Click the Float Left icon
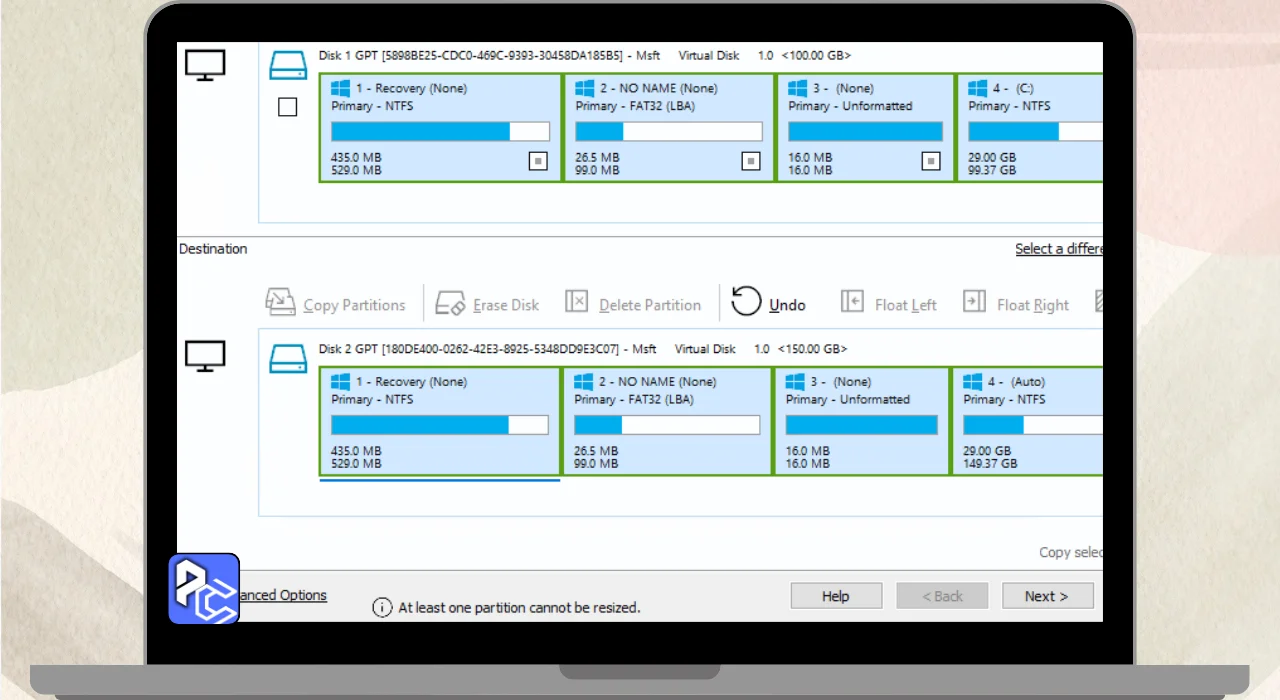Viewport: 1280px width, 700px height. click(852, 301)
